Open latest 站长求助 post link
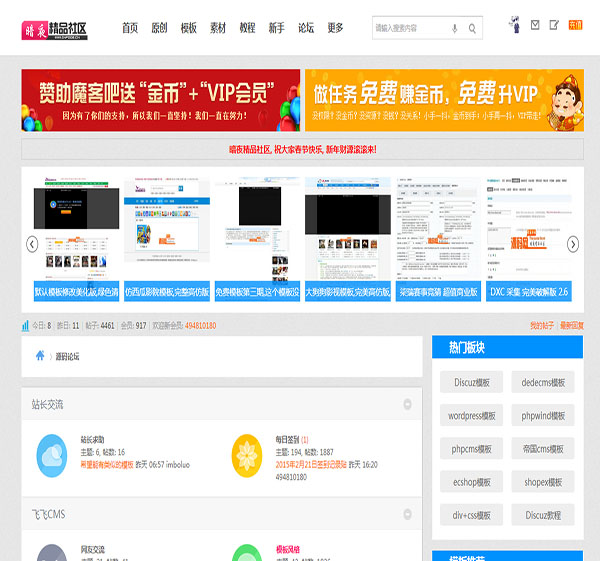600x561 pixels. (x=107, y=465)
